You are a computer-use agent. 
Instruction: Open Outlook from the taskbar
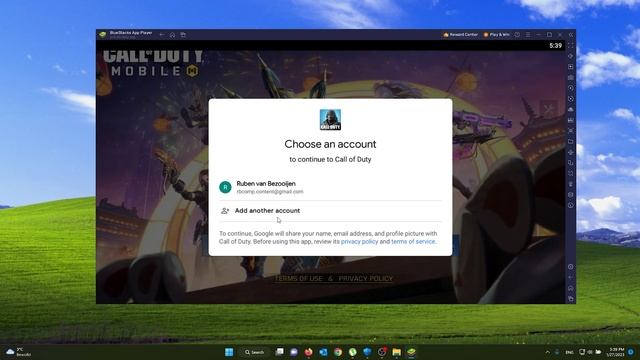tap(323, 352)
